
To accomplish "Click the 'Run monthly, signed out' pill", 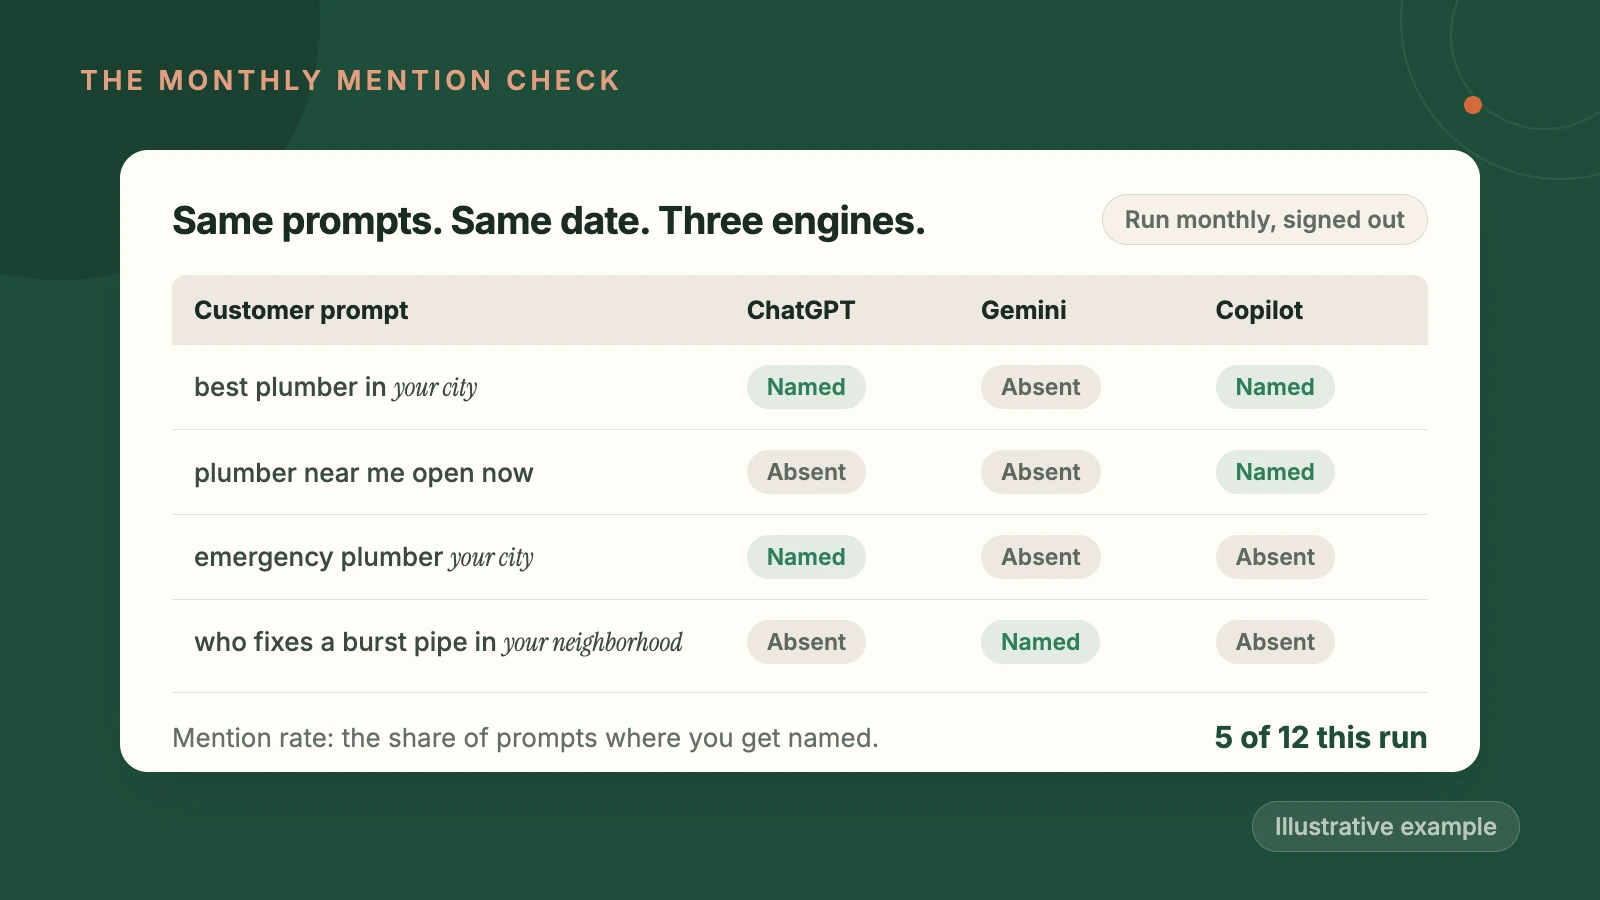I will [x=1264, y=220].
